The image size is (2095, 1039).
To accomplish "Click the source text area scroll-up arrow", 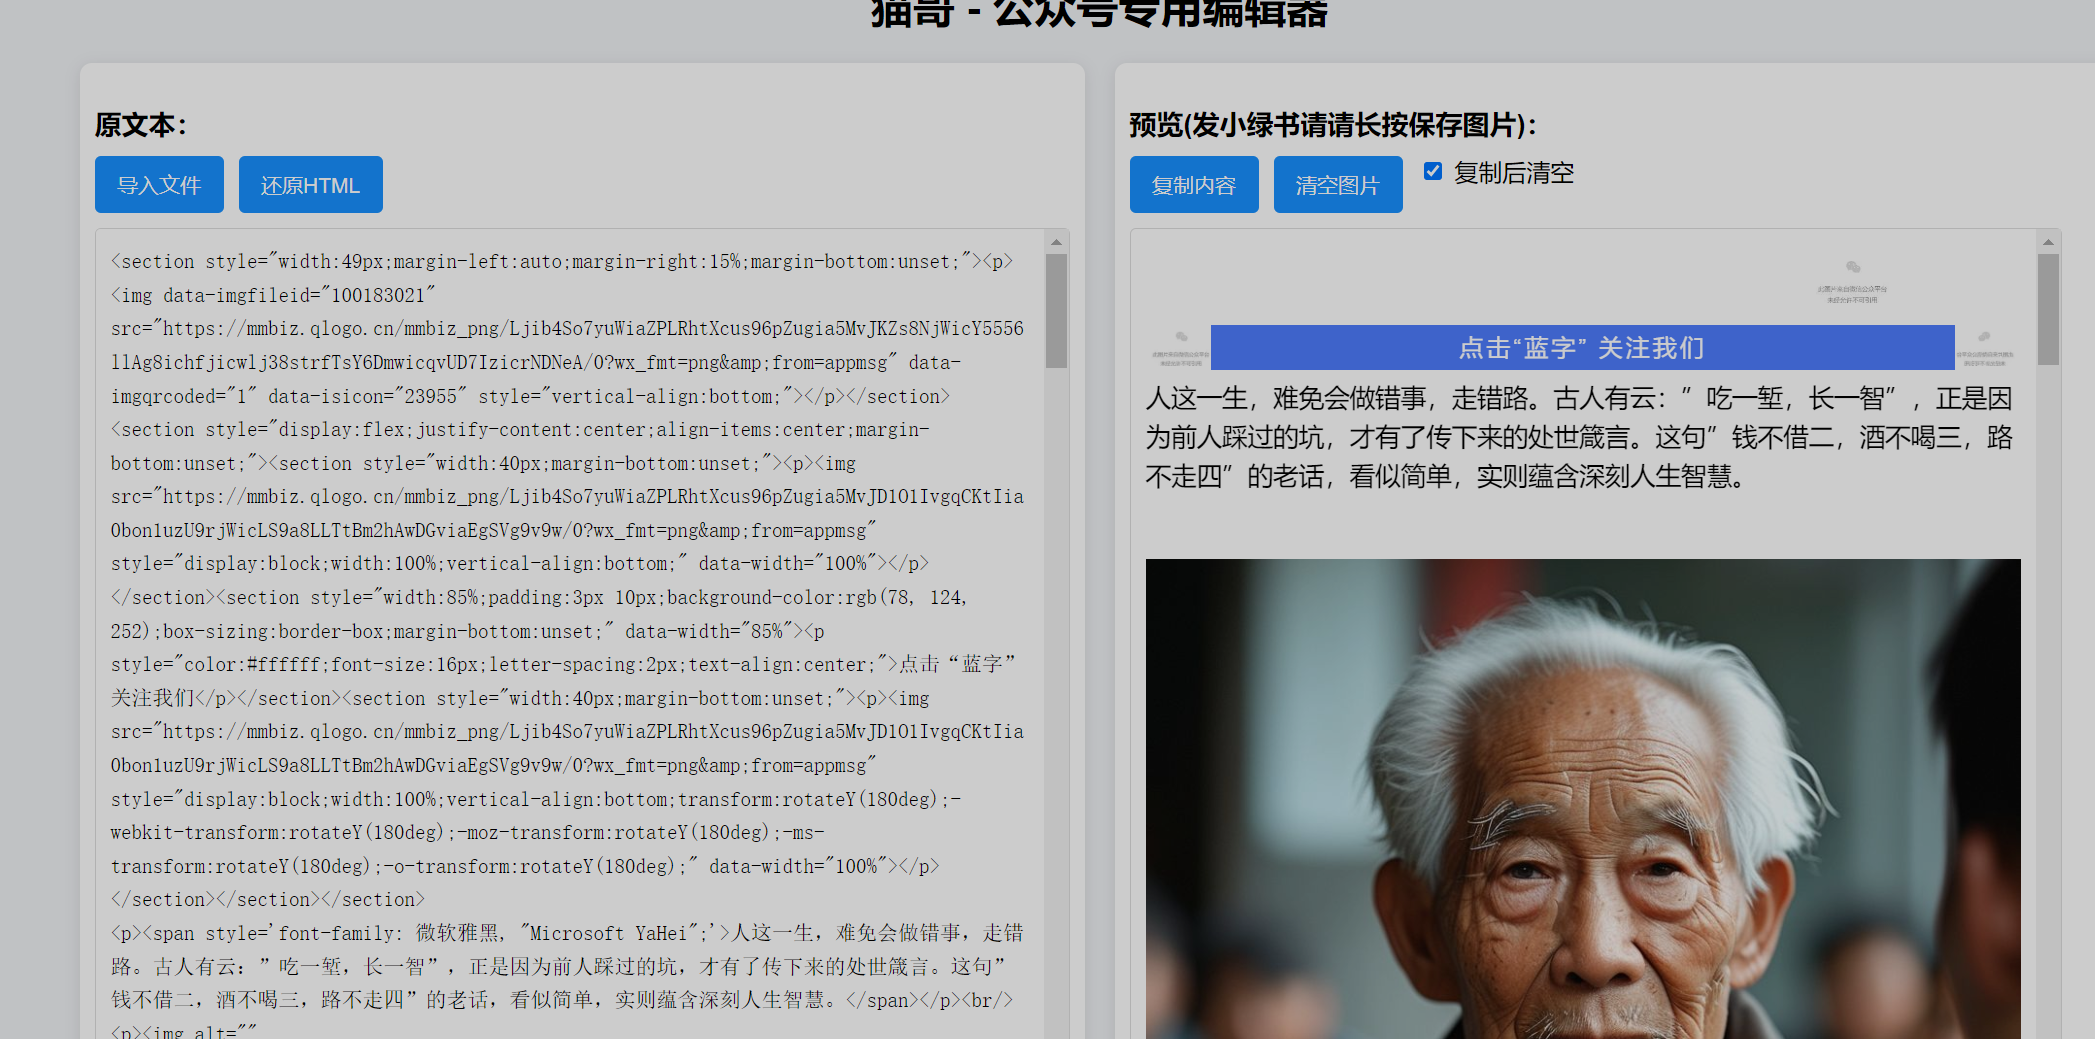I will coord(1056,241).
